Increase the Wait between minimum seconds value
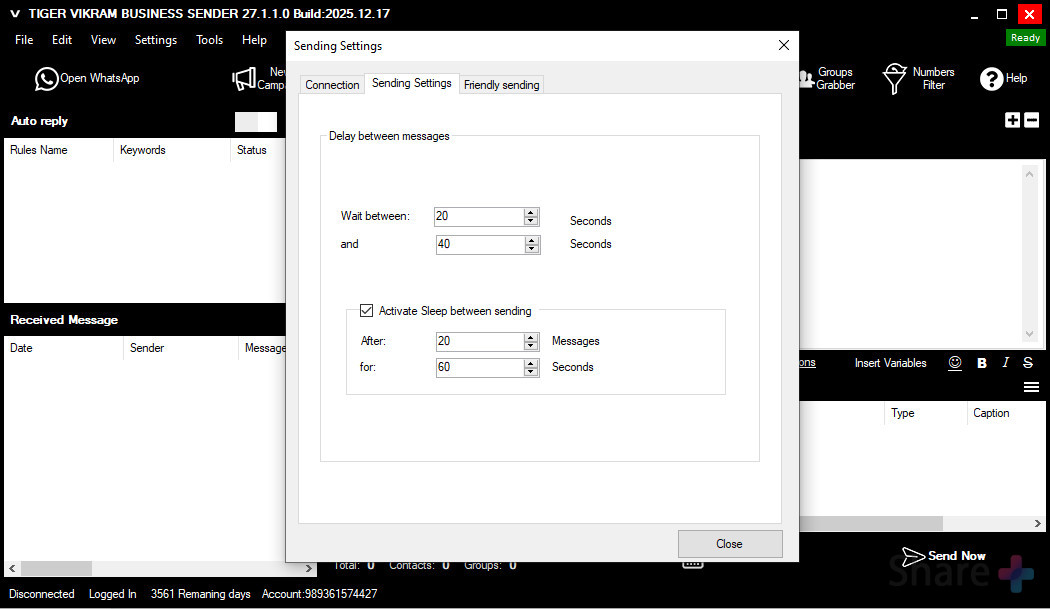 [x=531, y=212]
